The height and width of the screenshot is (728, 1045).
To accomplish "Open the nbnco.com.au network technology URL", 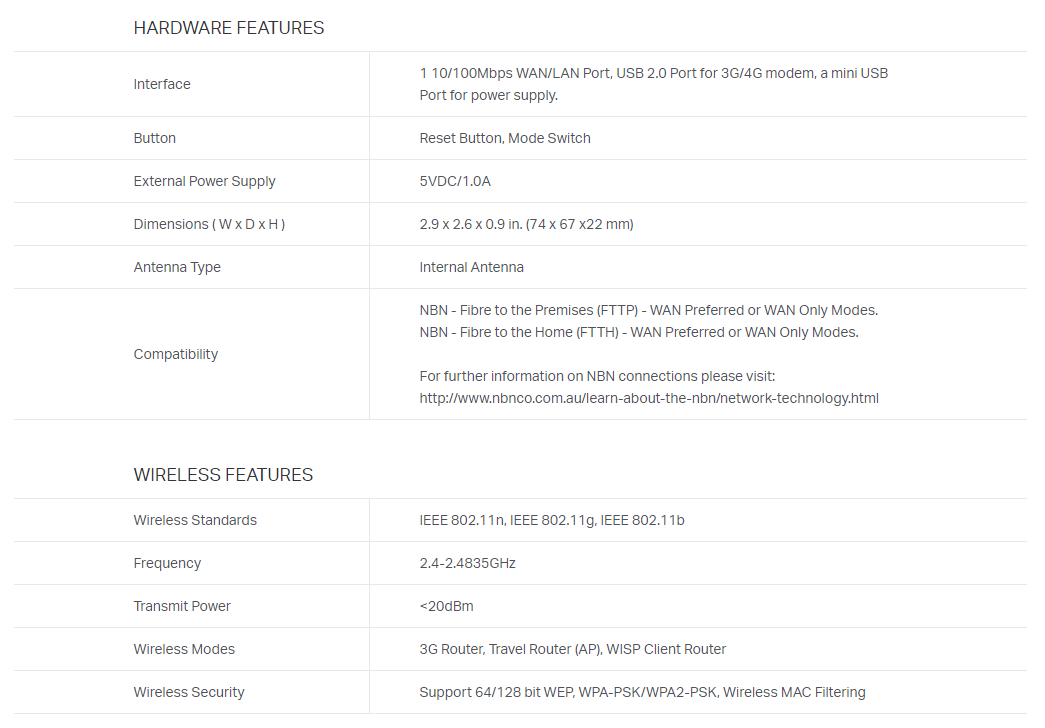I will pyautogui.click(x=649, y=398).
